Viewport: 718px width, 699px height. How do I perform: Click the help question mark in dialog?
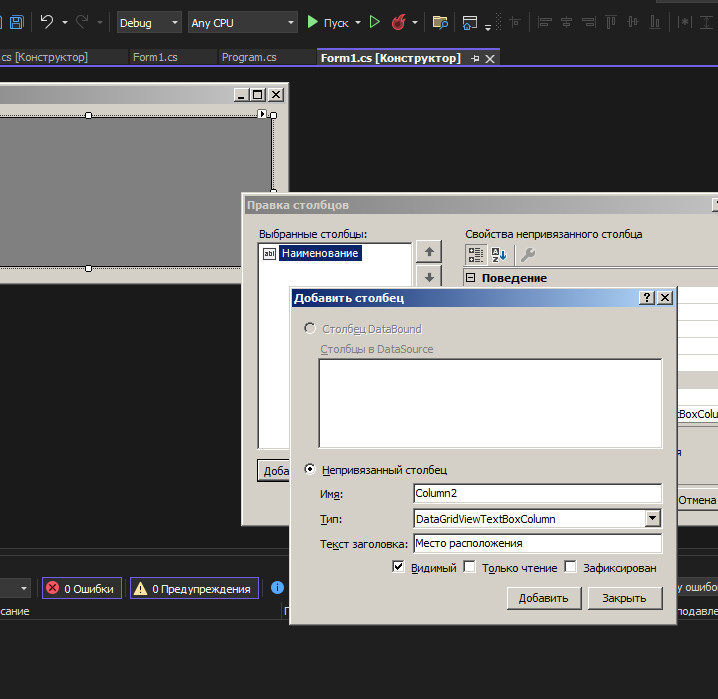[x=647, y=298]
